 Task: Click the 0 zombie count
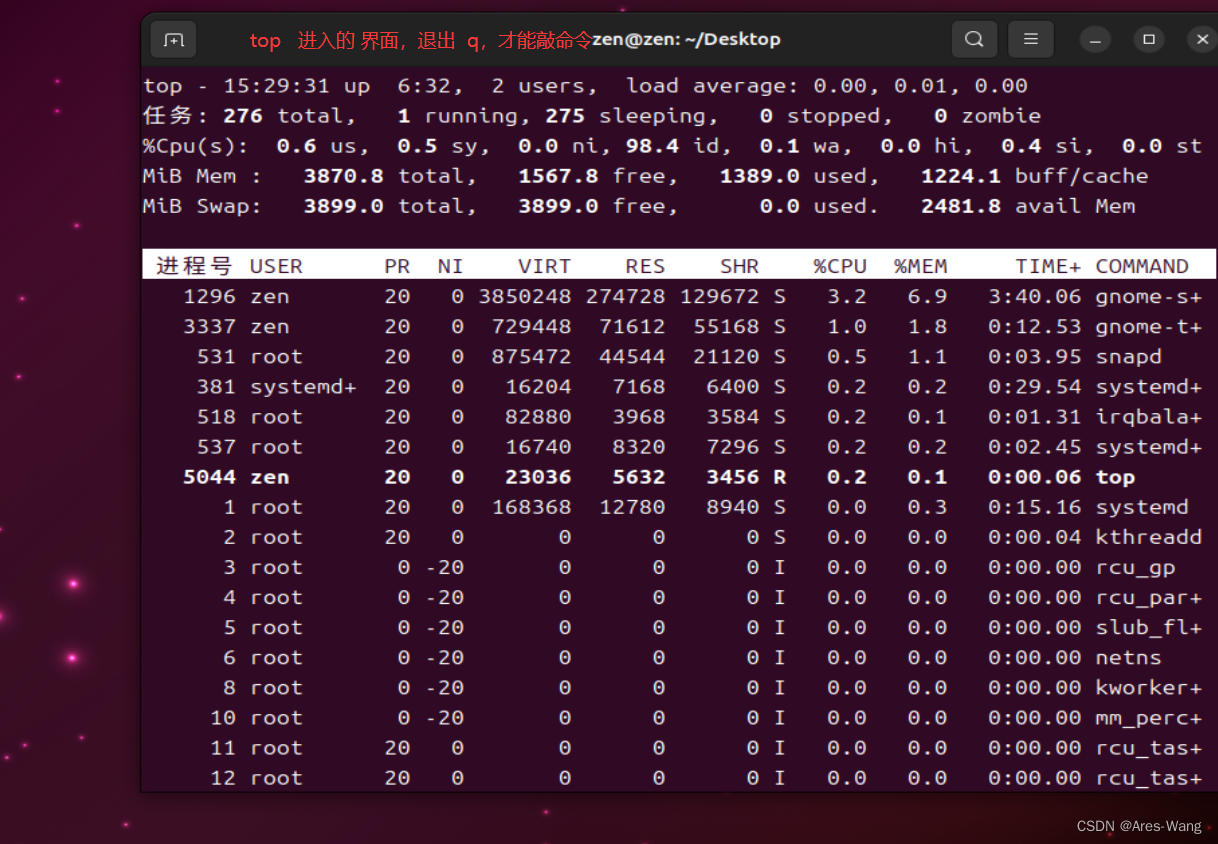(x=940, y=116)
